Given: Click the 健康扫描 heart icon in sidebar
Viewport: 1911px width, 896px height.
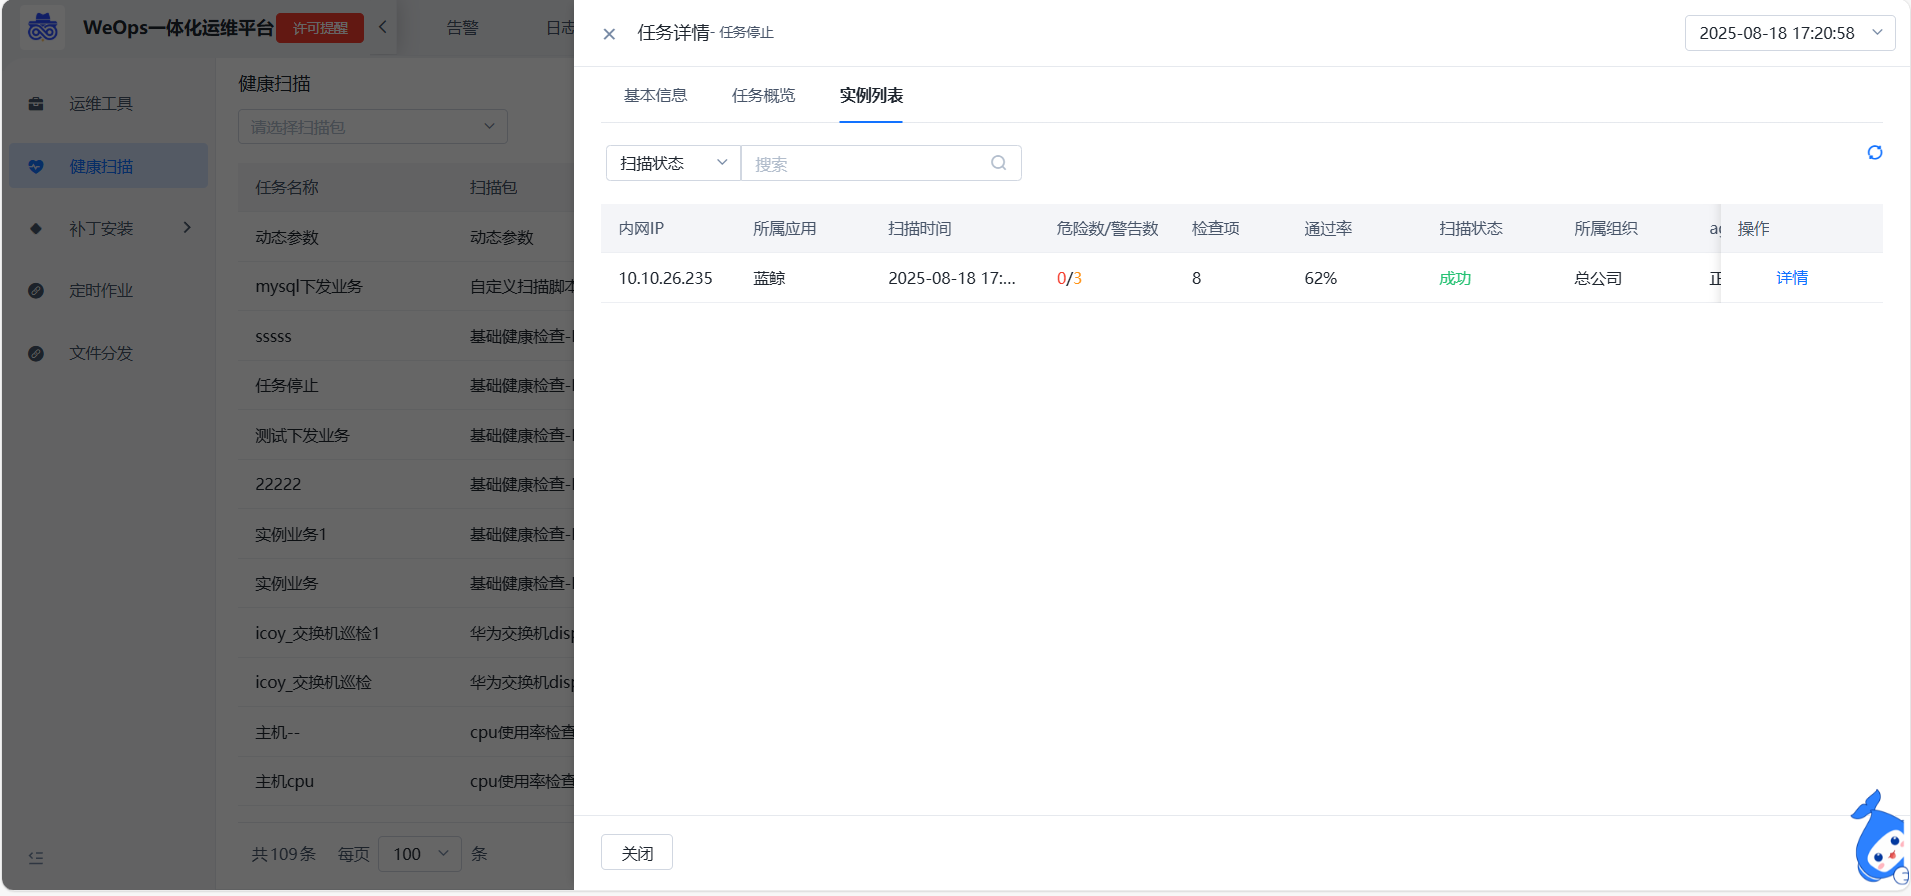Looking at the screenshot, I should 36,166.
